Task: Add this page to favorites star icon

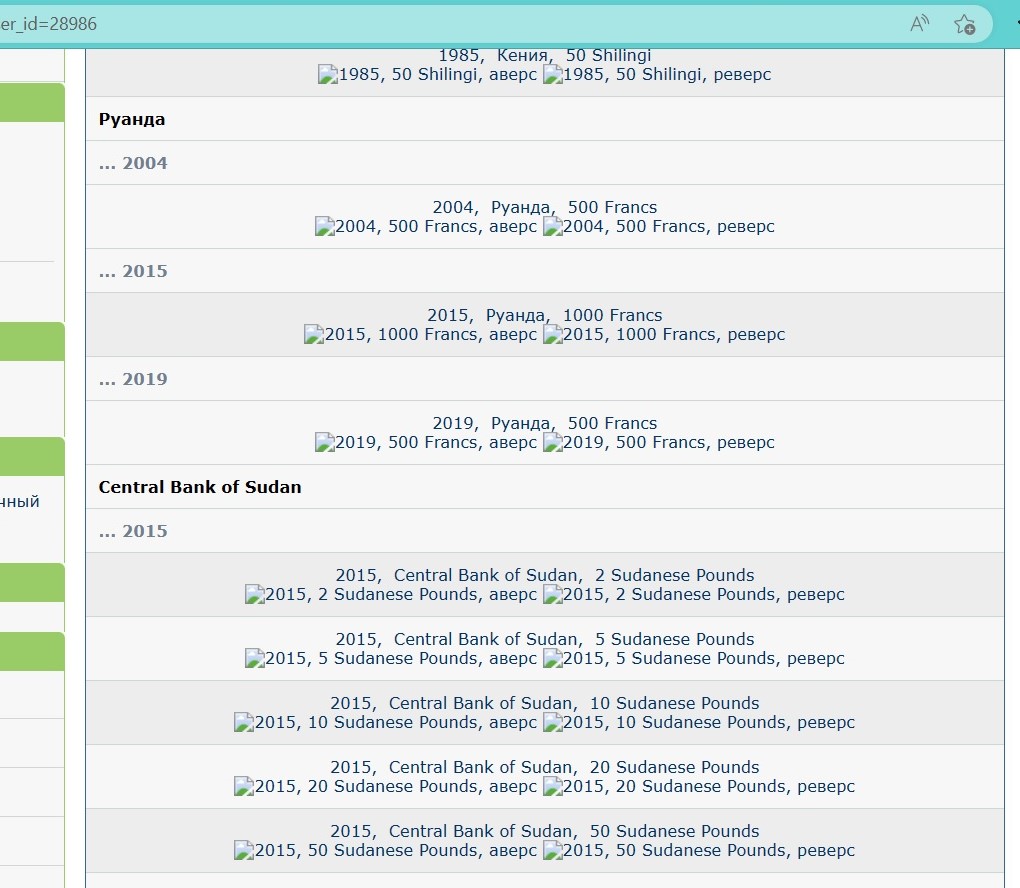Action: tap(964, 24)
